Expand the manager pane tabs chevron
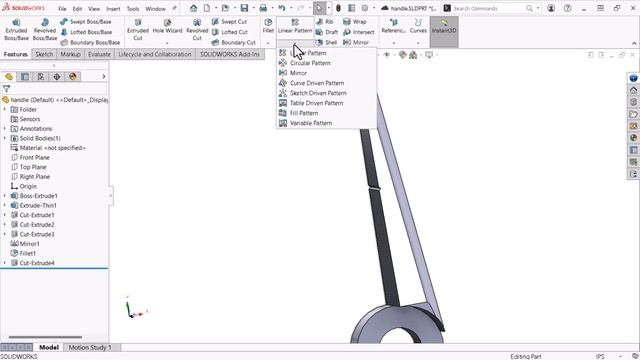Image resolution: width=640 pixels, height=360 pixels. click(104, 76)
